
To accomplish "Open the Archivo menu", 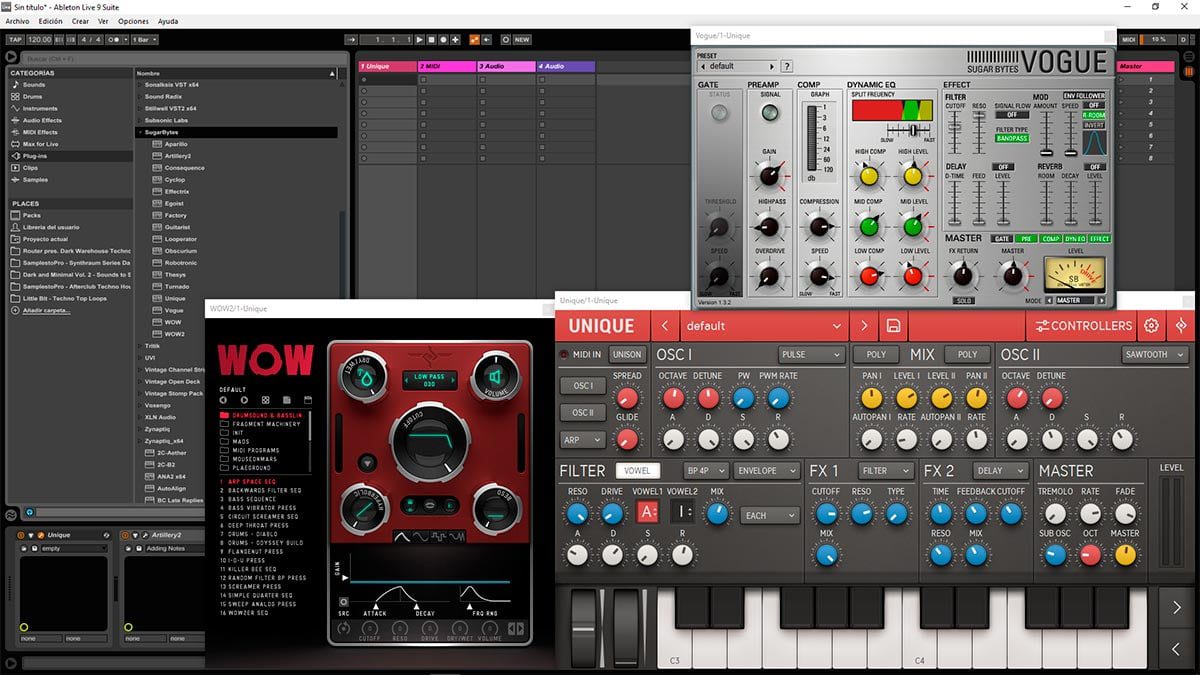I will pyautogui.click(x=17, y=21).
